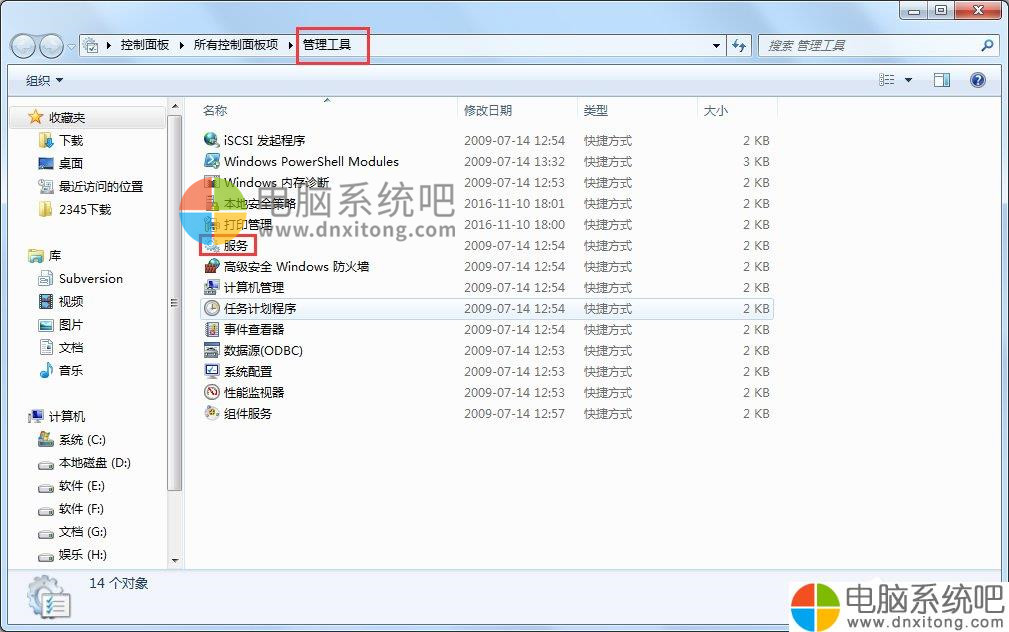Screen dimensions: 1009x632
Task: Select the 数据源(ODBC) icon
Action: click(x=211, y=350)
